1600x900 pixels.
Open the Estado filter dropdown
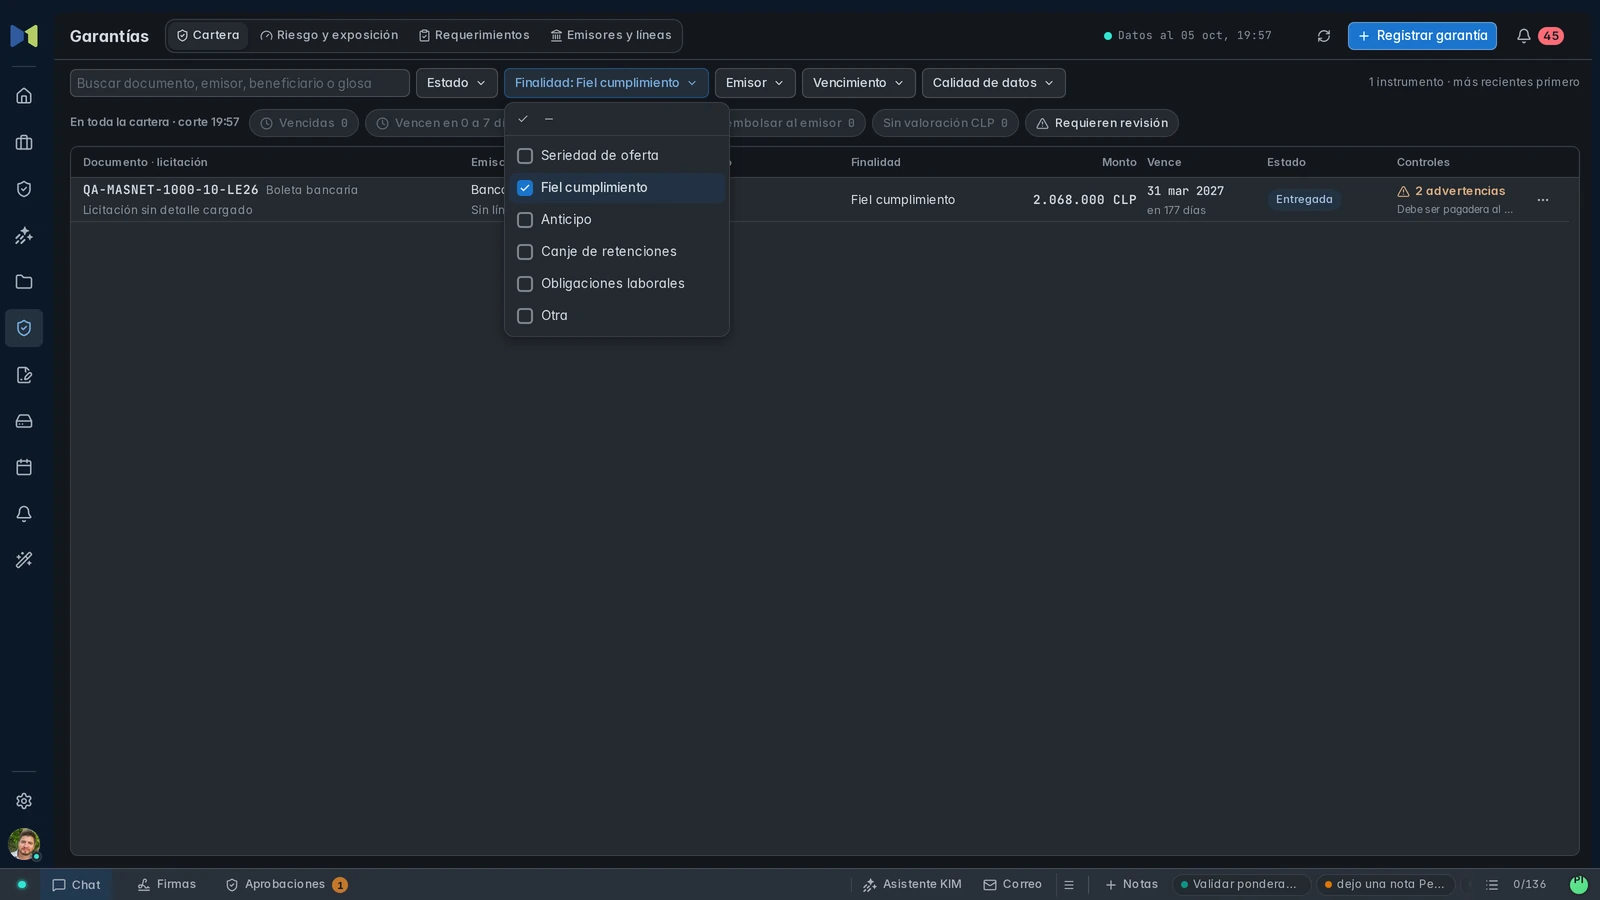tap(457, 83)
